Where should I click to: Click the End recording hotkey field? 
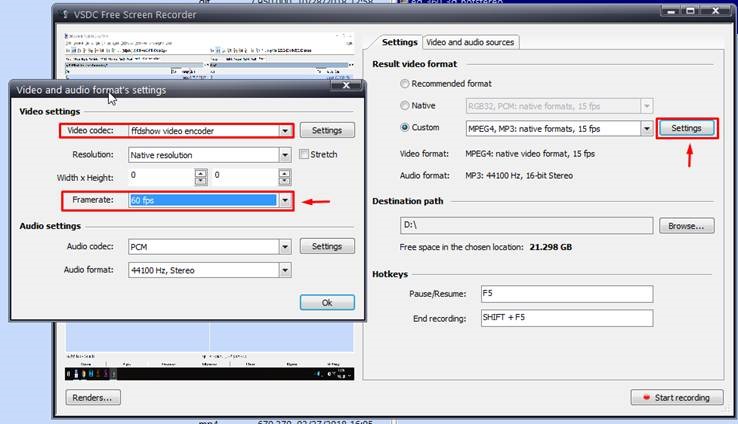567,318
